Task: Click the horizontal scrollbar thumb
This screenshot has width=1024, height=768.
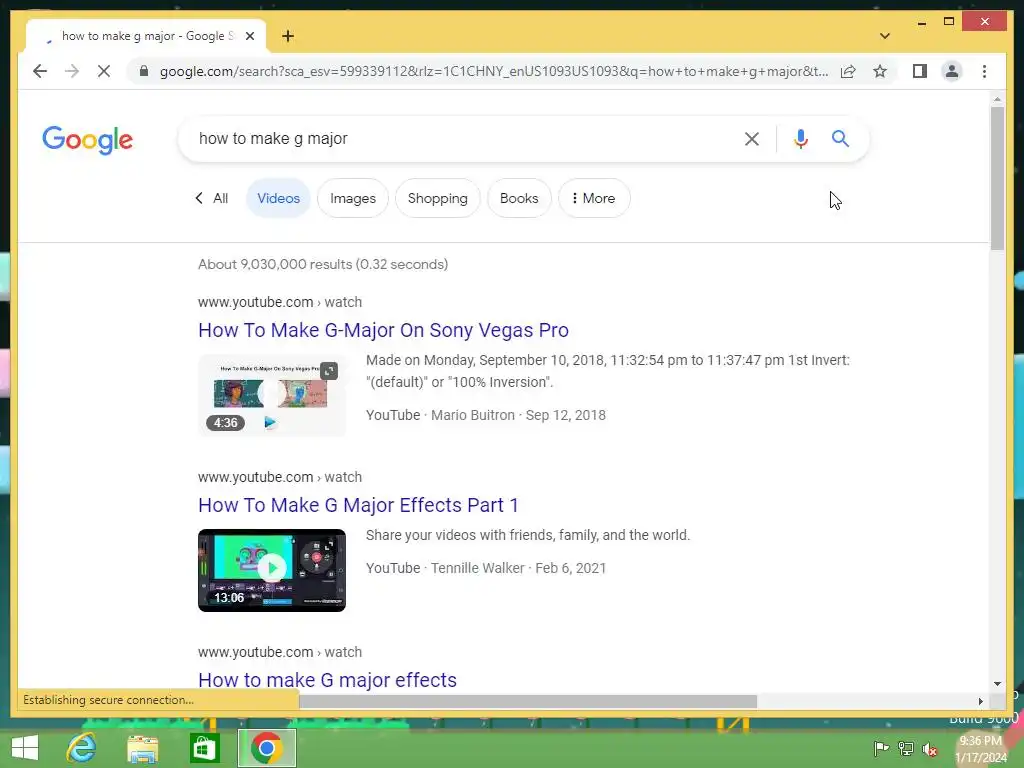Action: point(528,701)
